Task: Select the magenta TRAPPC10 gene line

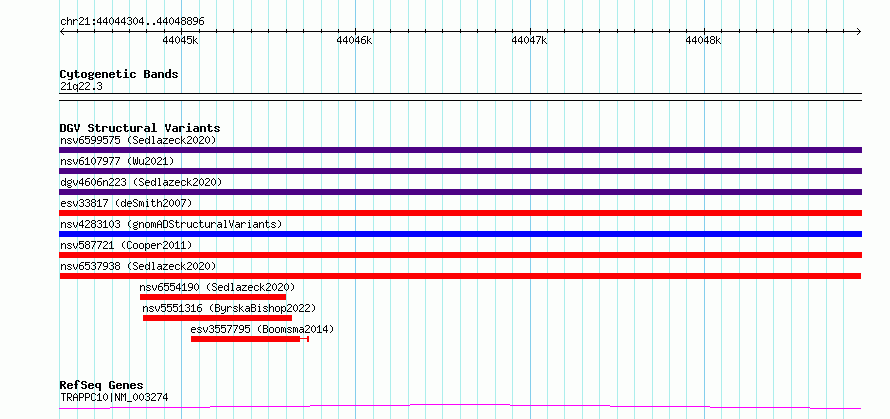Action: (x=460, y=407)
